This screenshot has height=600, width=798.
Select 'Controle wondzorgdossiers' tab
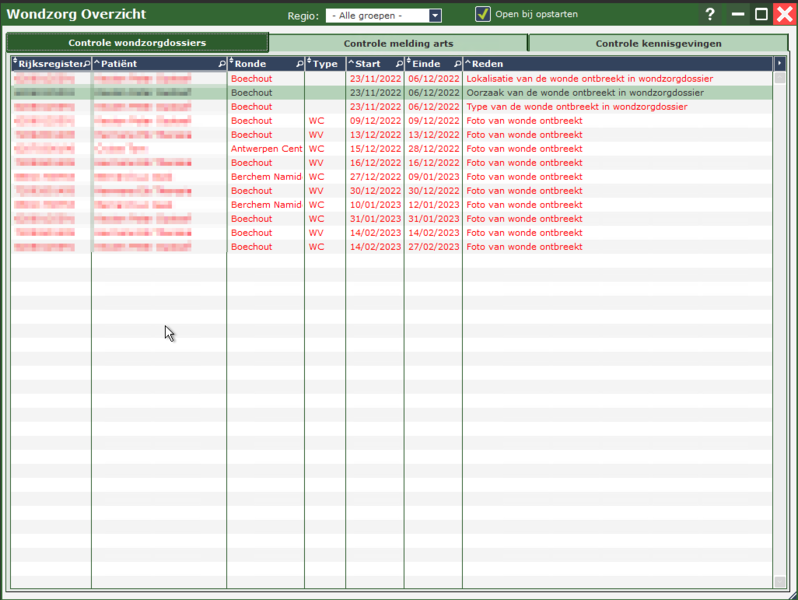click(137, 43)
